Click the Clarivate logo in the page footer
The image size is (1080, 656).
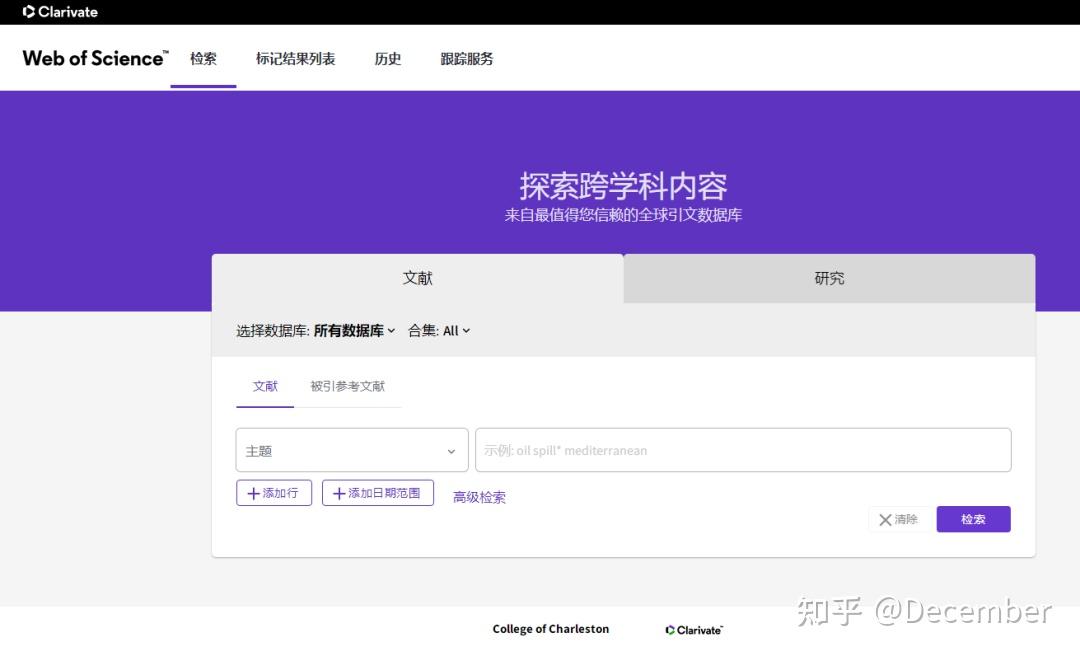[x=693, y=629]
